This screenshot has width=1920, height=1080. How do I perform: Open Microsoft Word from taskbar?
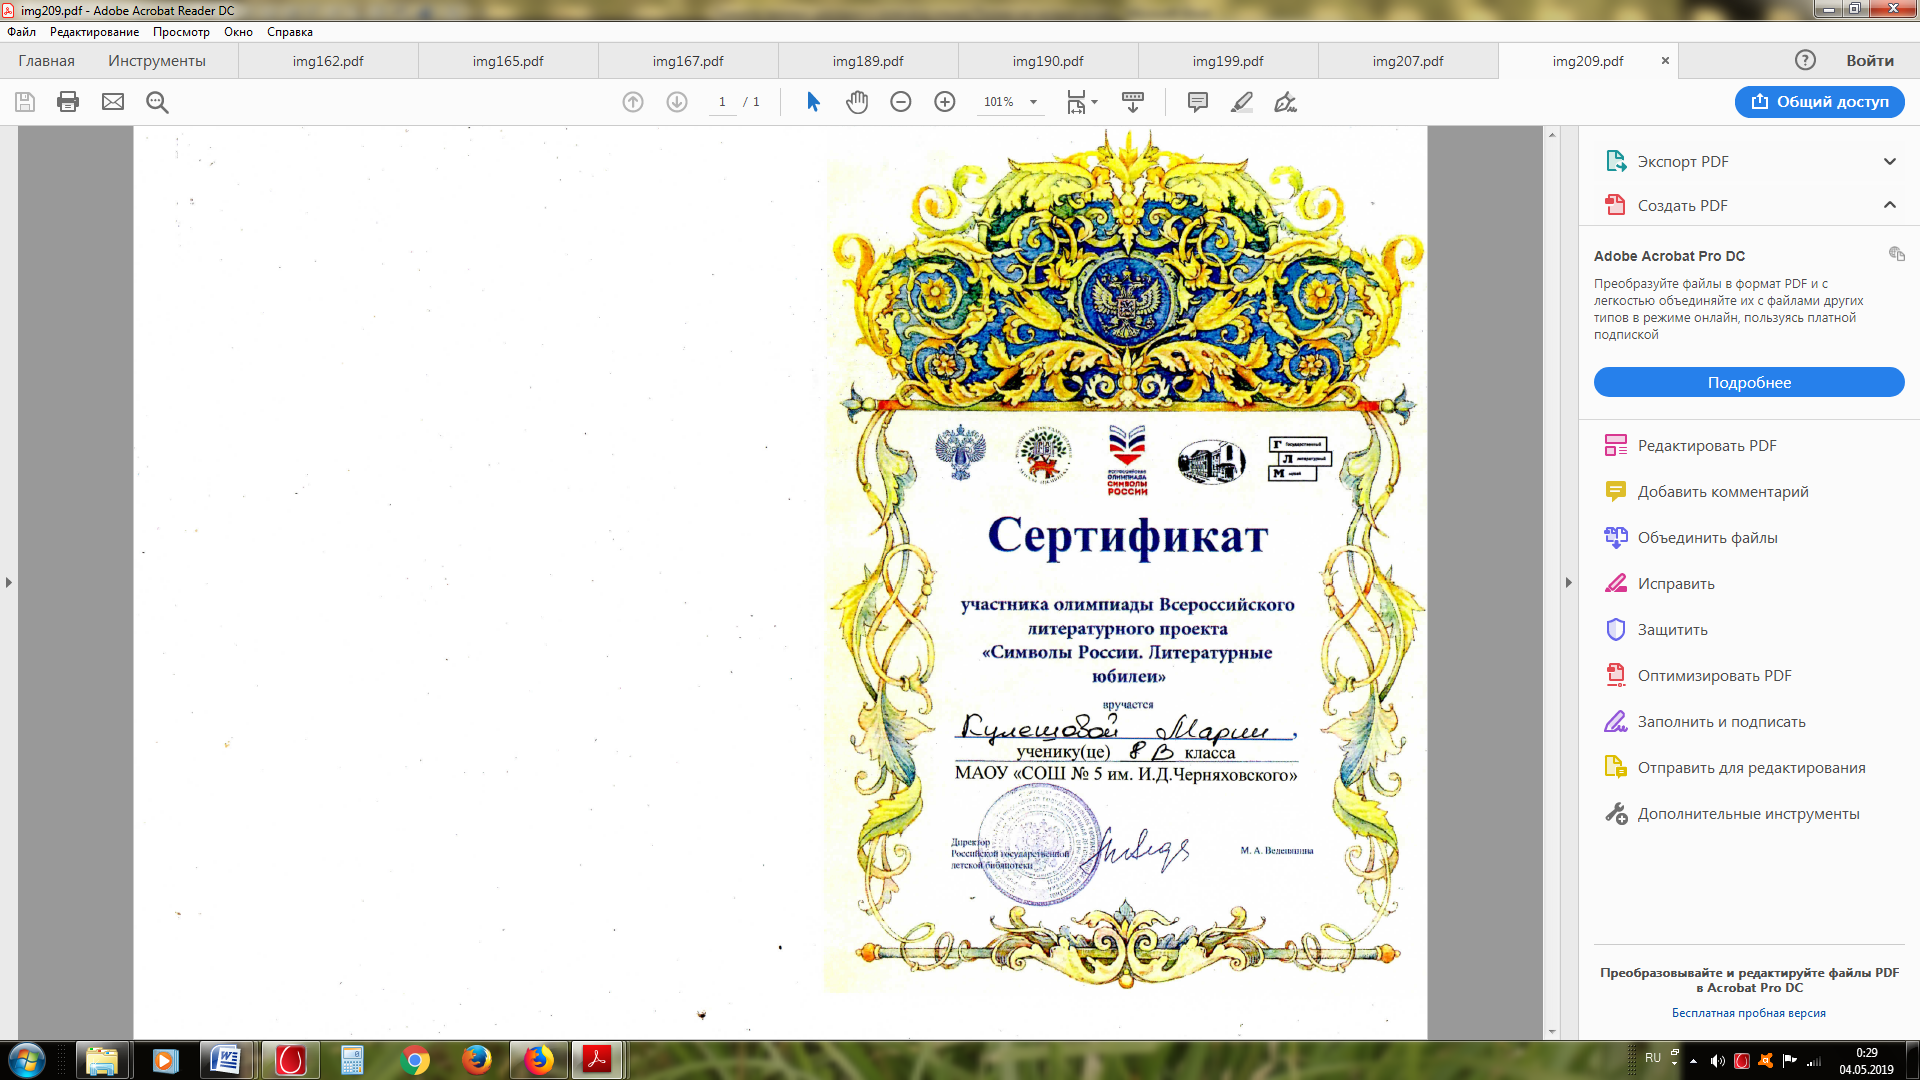pyautogui.click(x=226, y=1060)
